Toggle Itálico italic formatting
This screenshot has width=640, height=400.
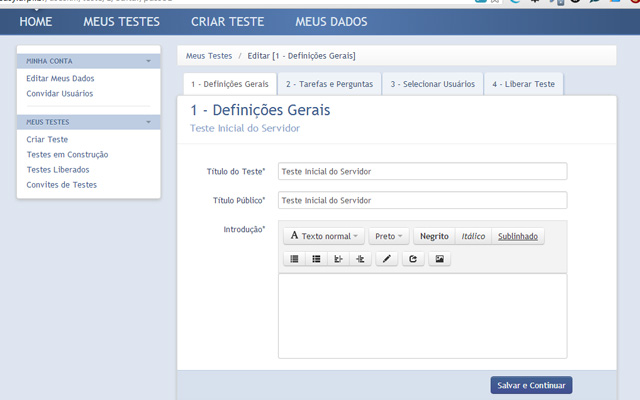473,236
